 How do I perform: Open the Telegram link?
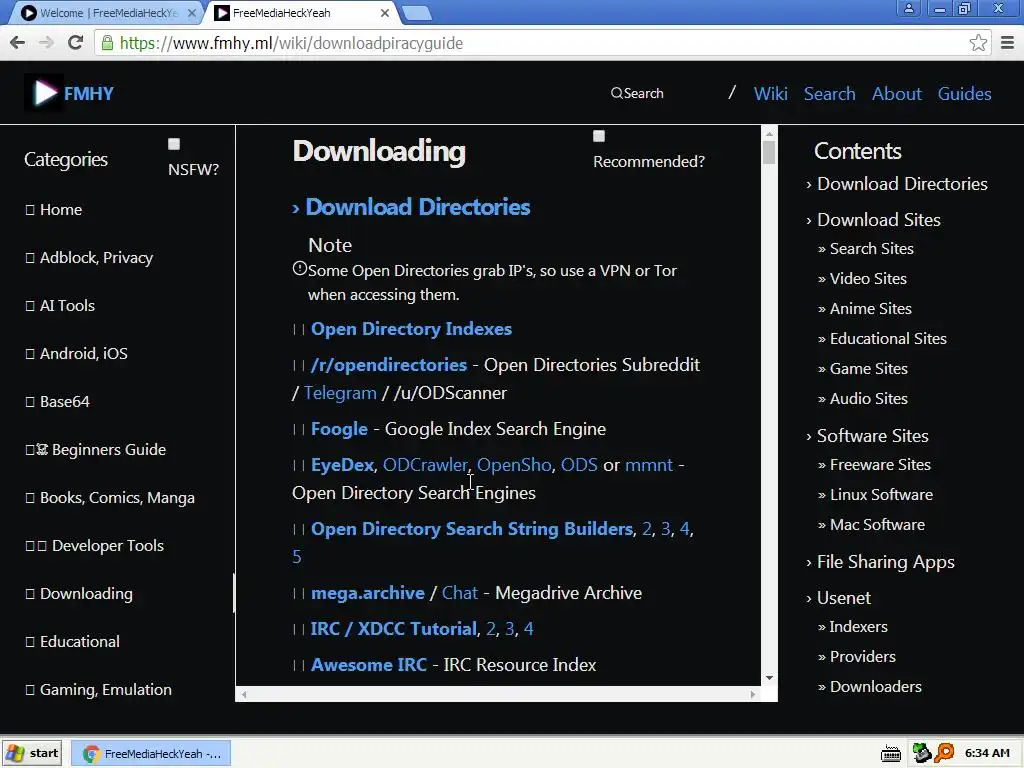click(340, 393)
